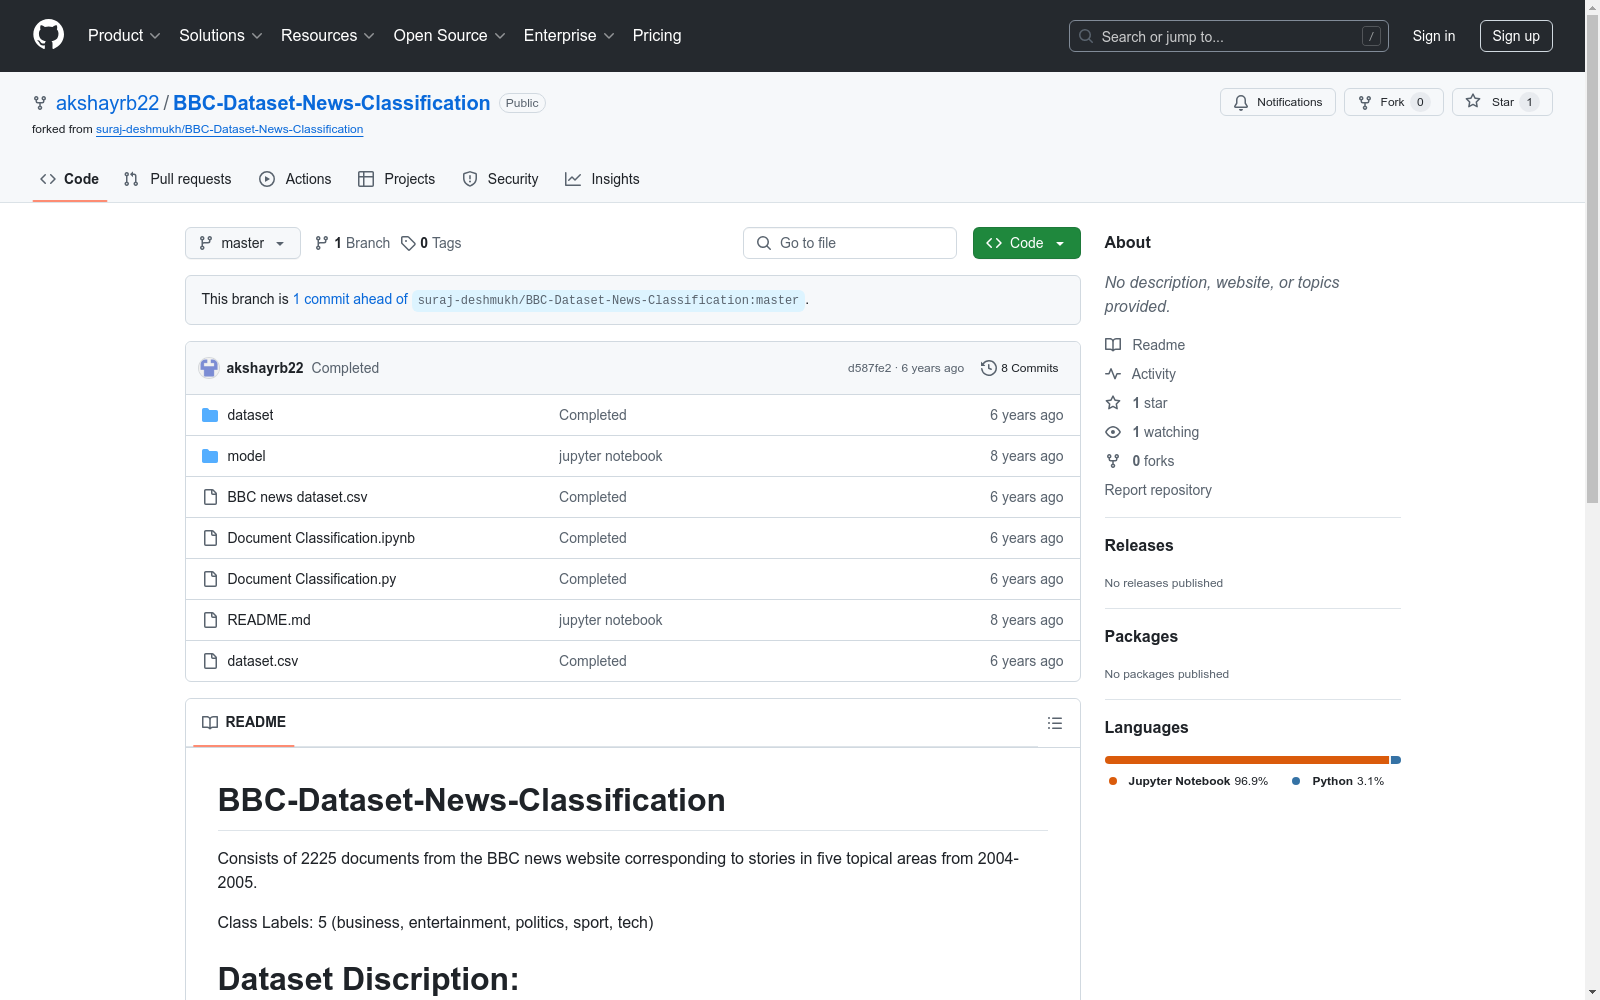Viewport: 1600px width, 1000px height.
Task: Click the file icon beside dataset.csv
Action: (210, 661)
